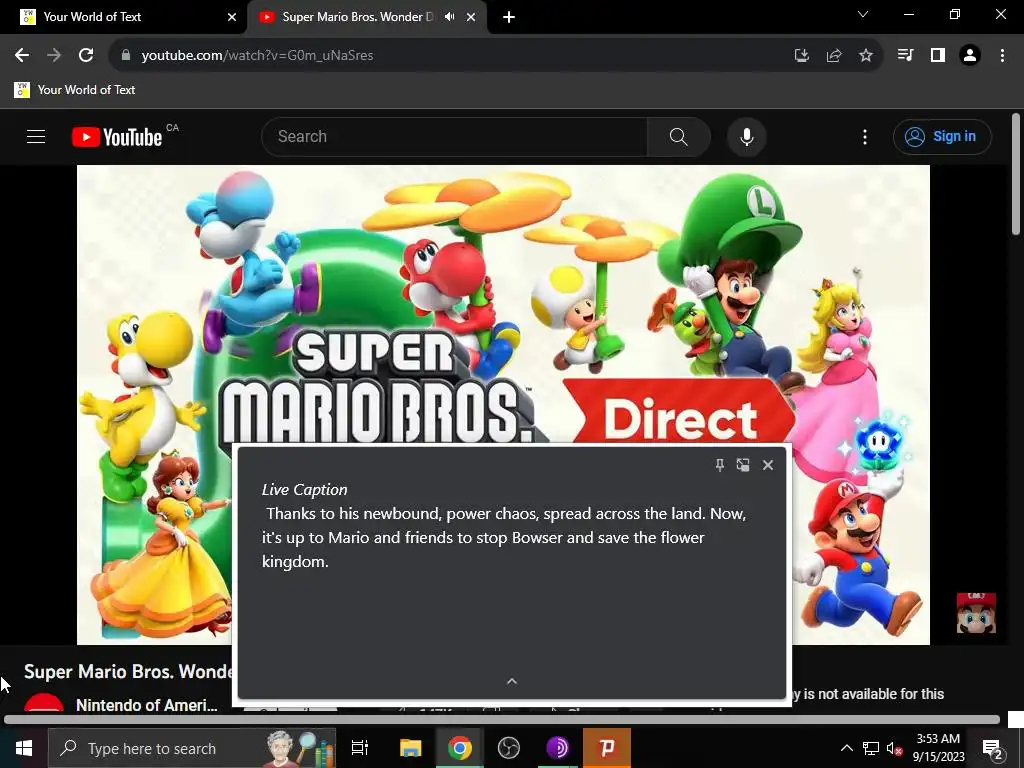Click muted volume tray icon
Screen dimensions: 1024x768
click(x=894, y=748)
